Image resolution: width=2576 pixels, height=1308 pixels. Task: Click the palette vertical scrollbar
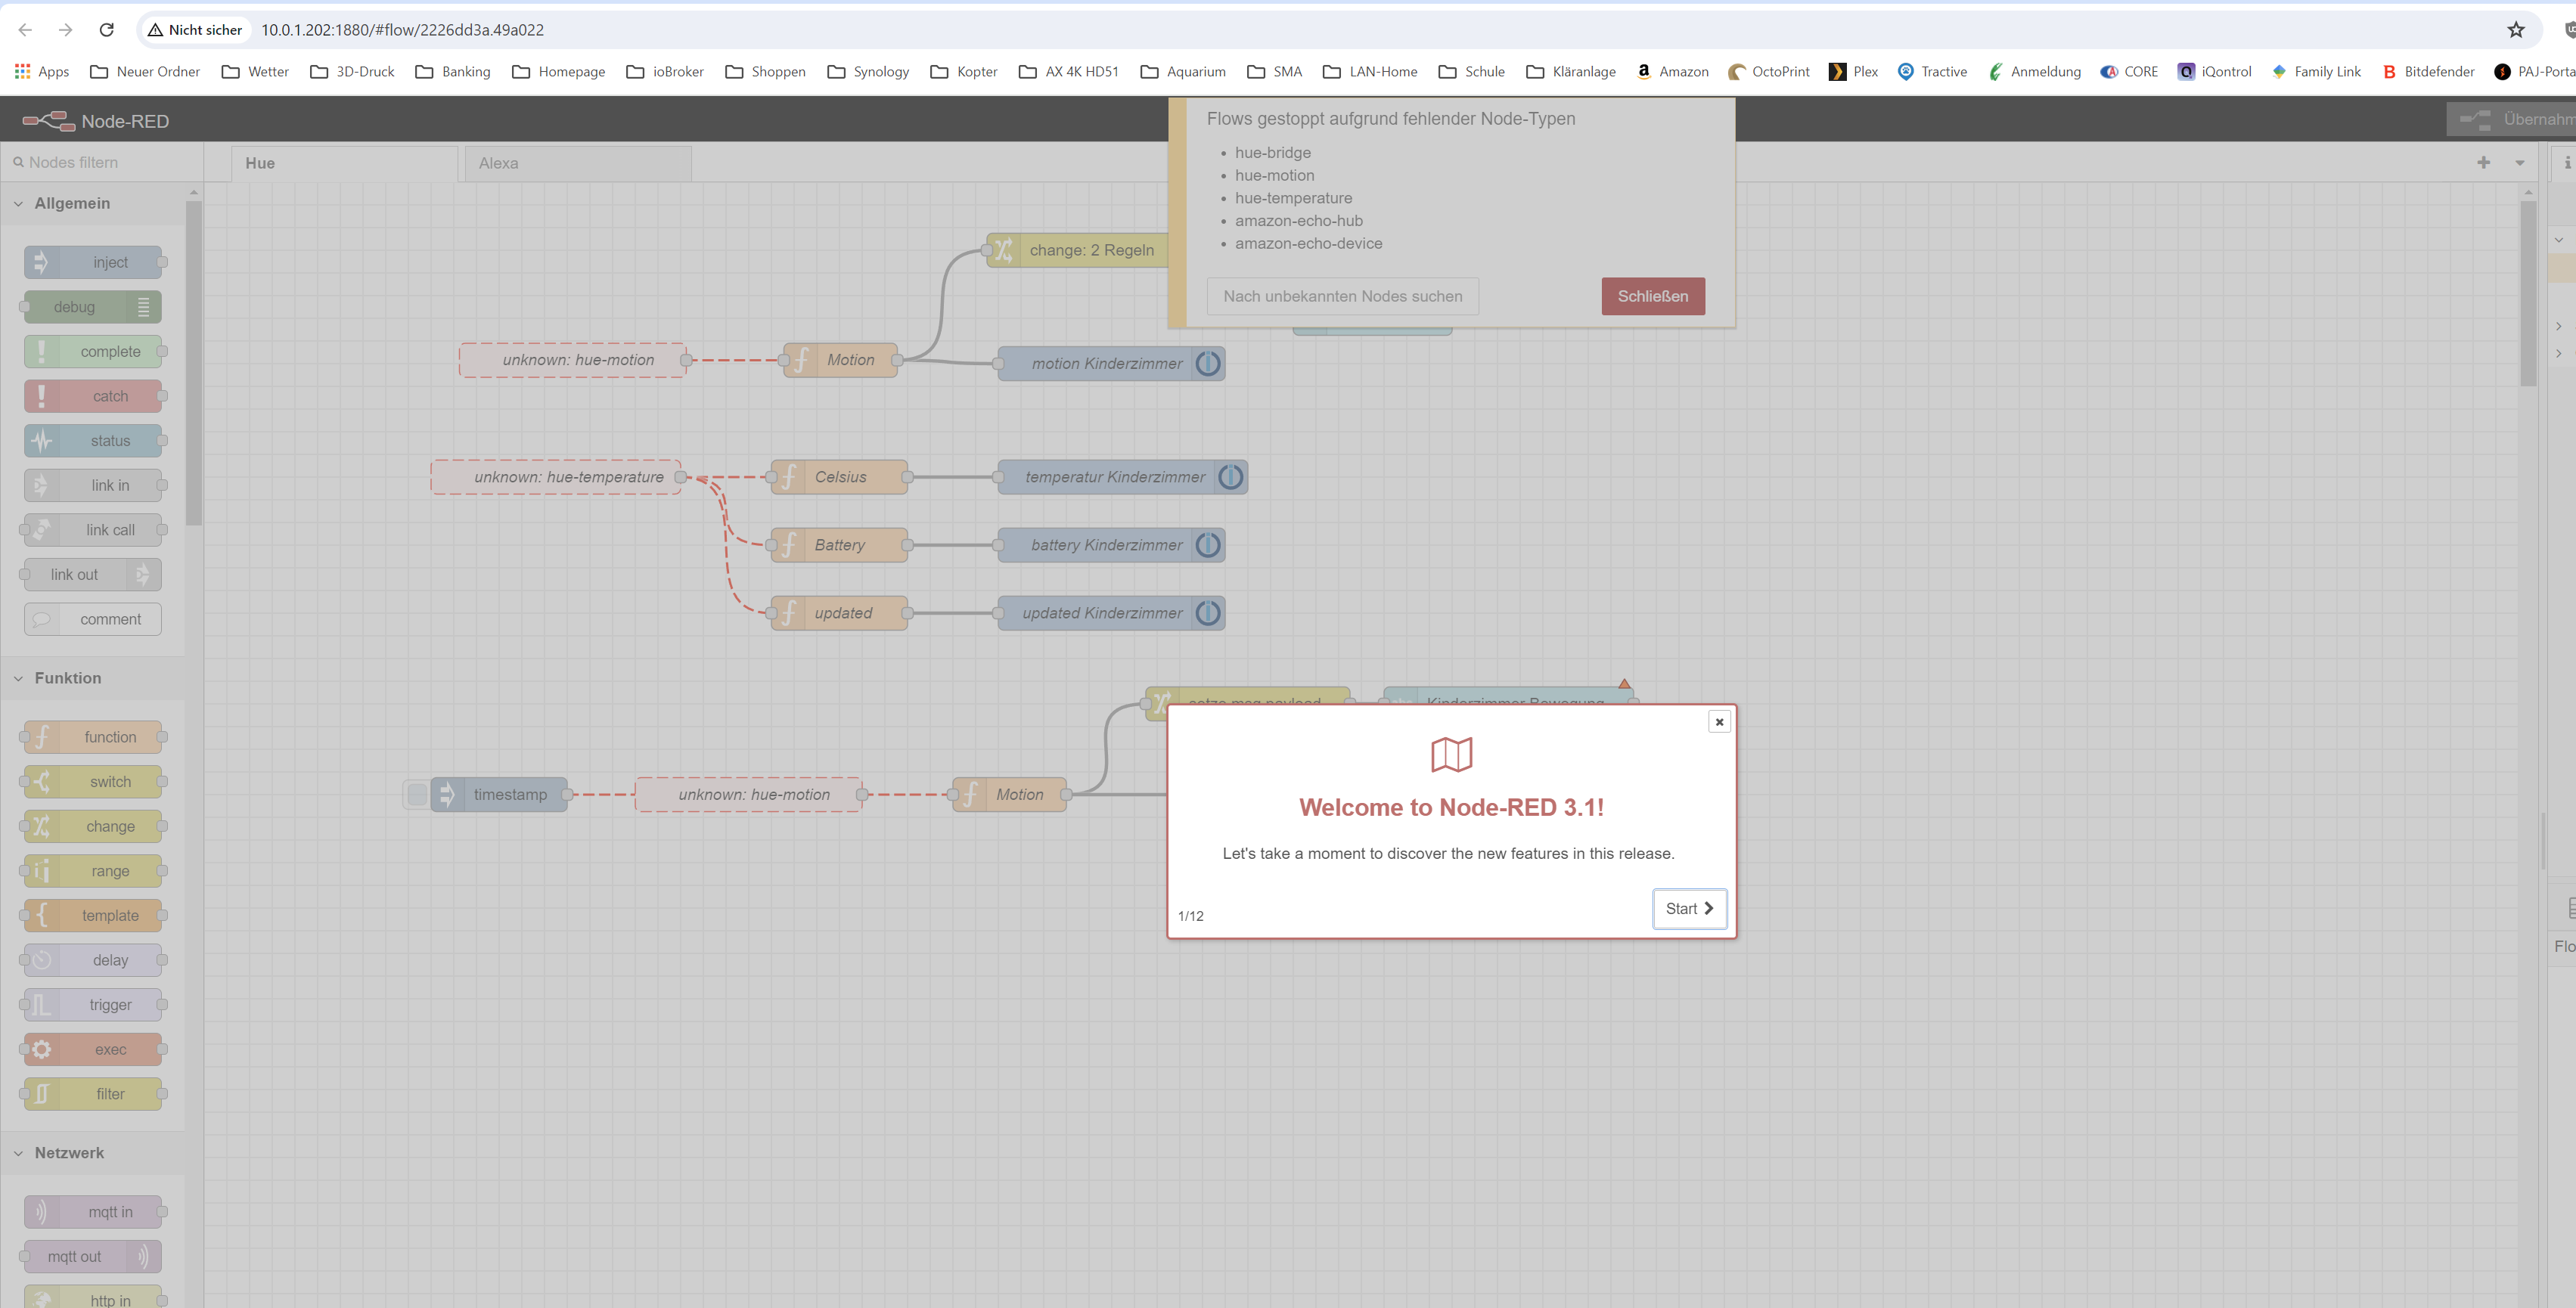[194, 363]
